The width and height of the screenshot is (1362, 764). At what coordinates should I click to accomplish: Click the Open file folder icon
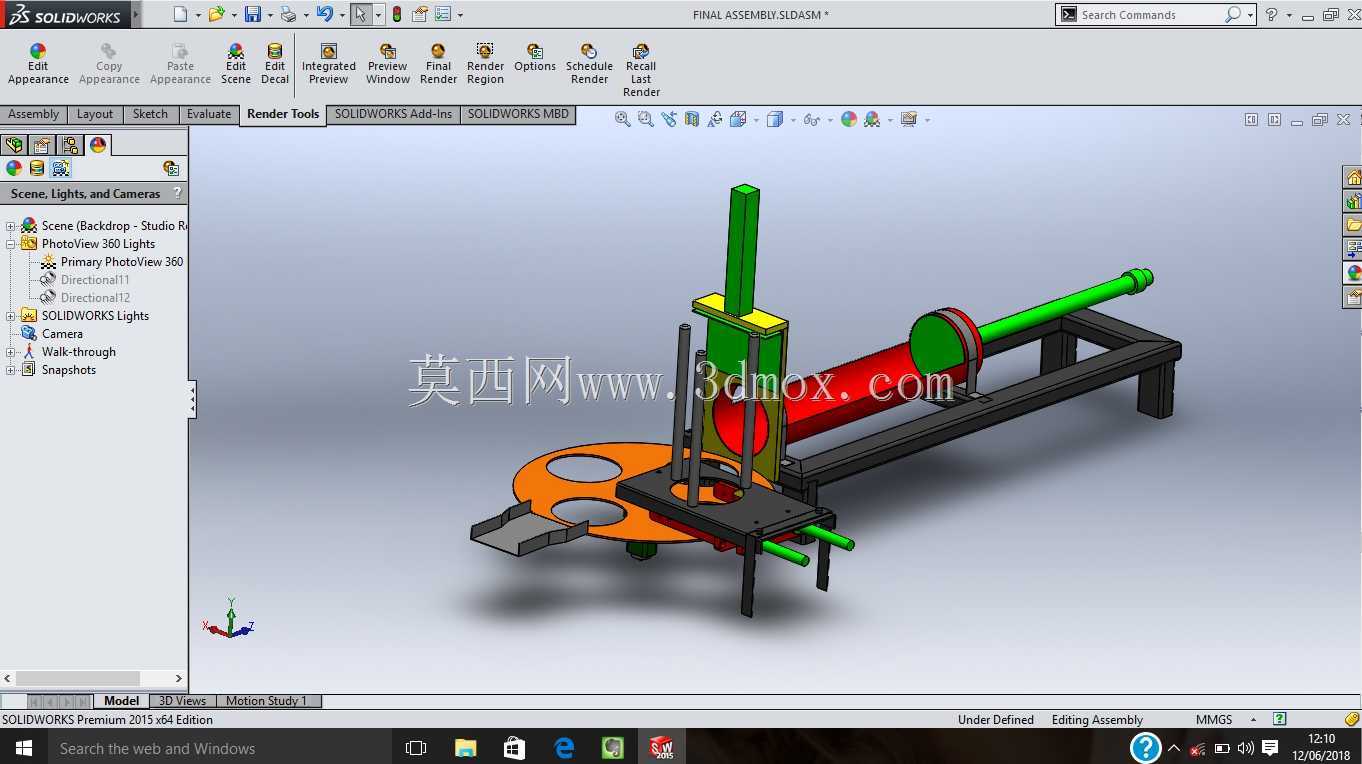pyautogui.click(x=216, y=14)
